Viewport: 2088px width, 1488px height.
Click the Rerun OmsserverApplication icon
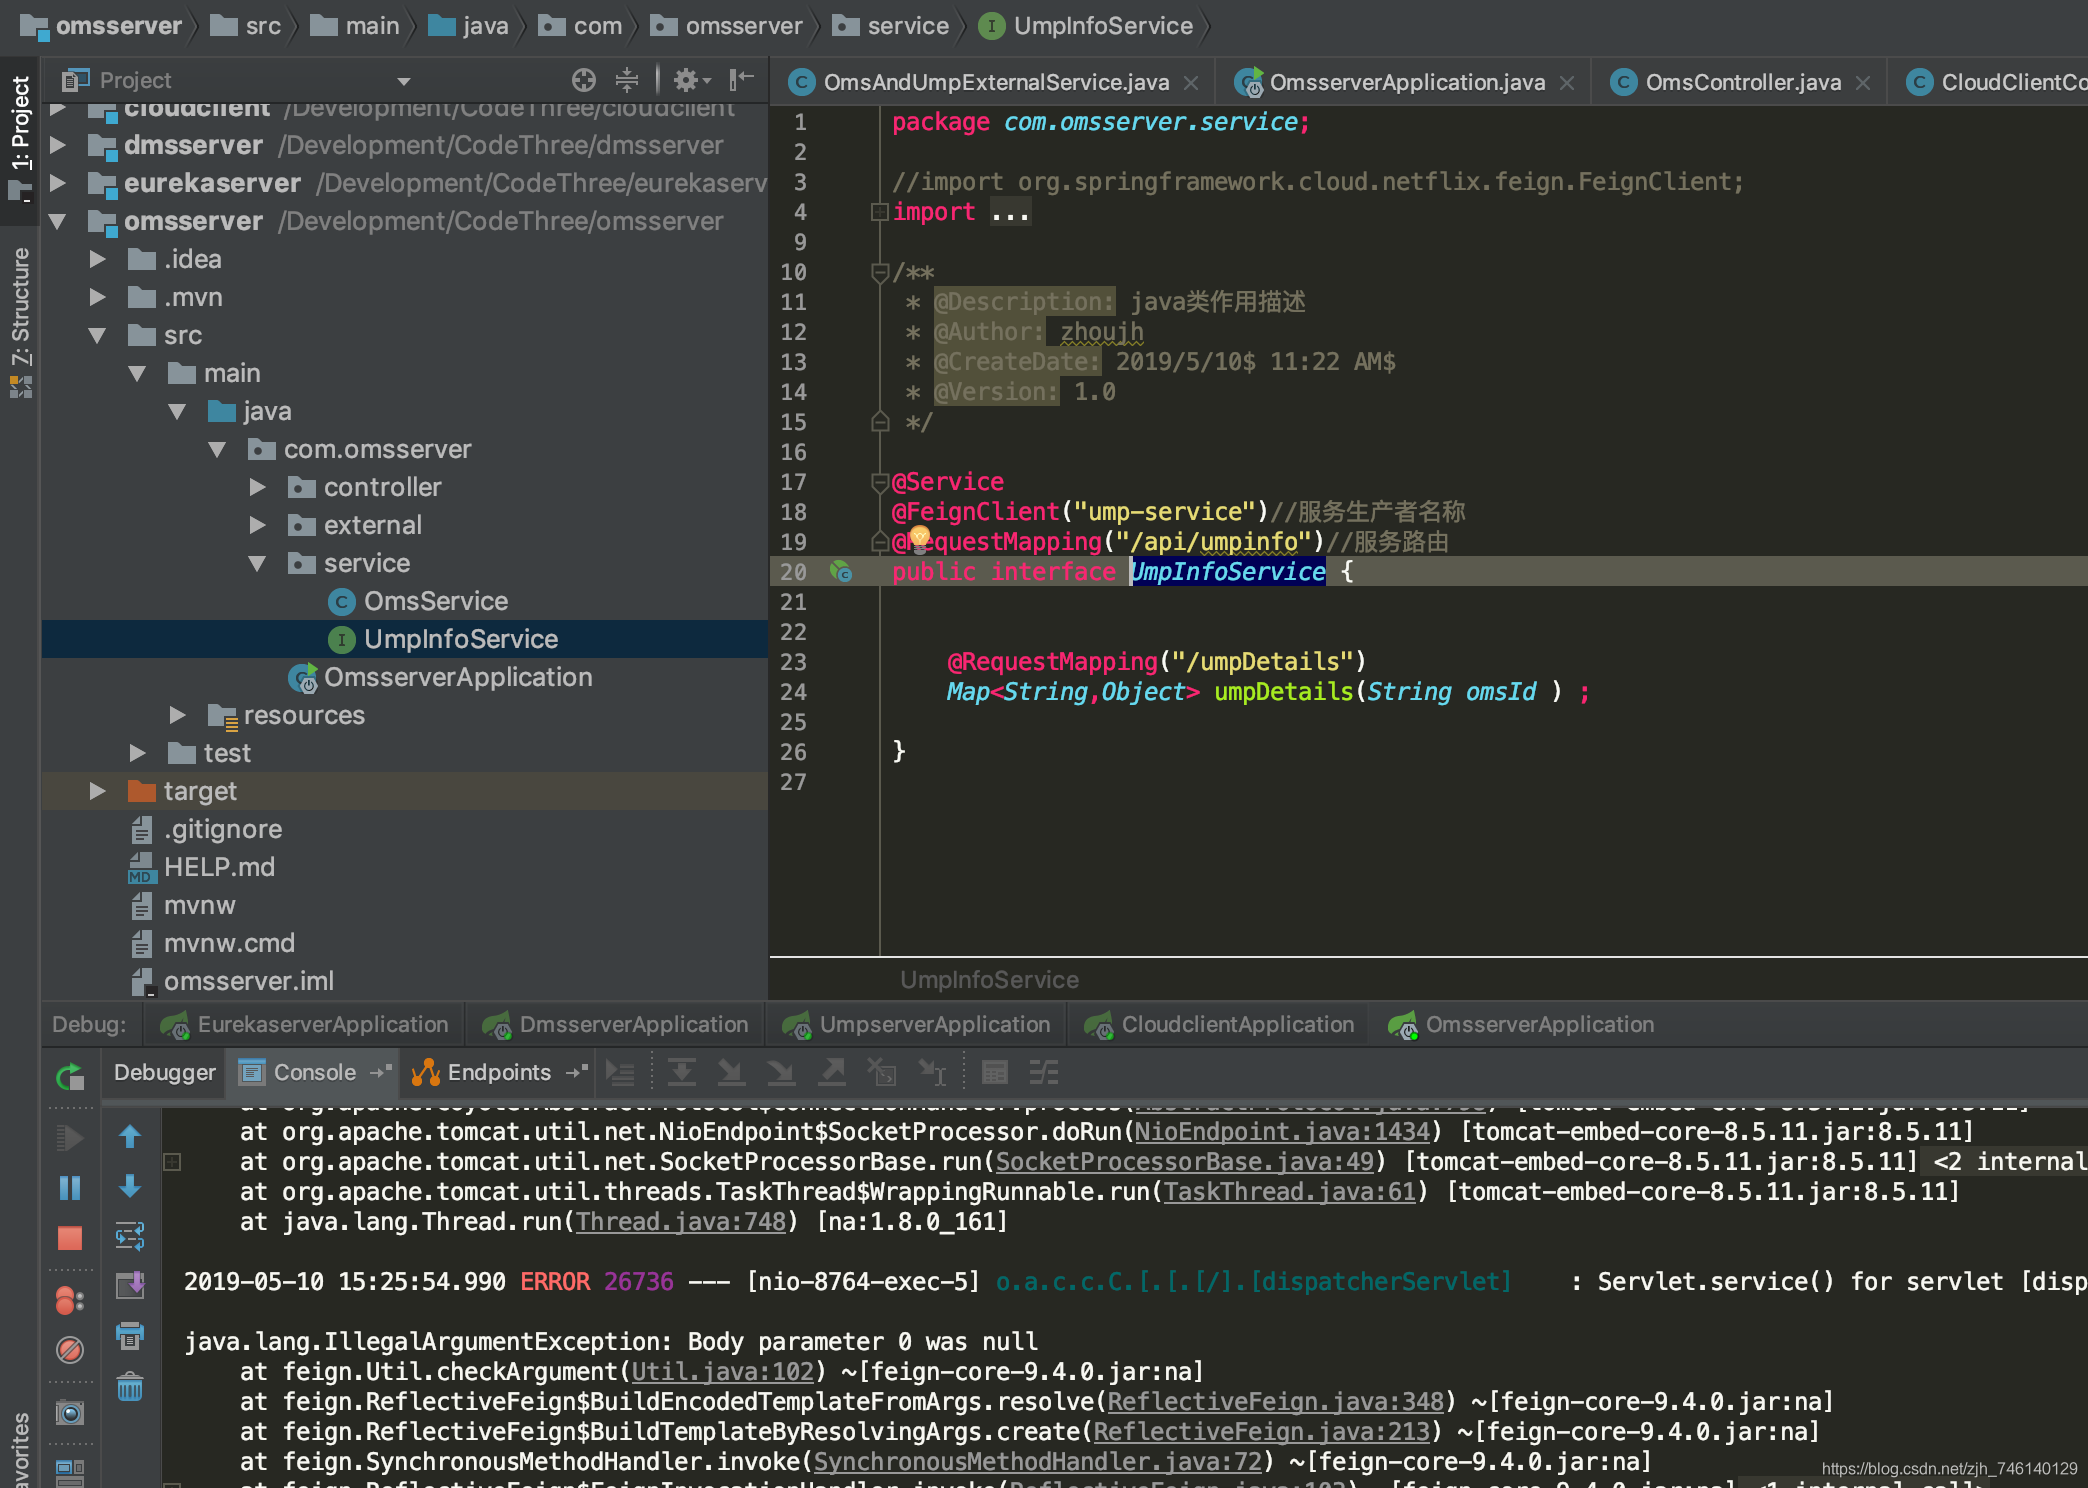click(x=70, y=1077)
